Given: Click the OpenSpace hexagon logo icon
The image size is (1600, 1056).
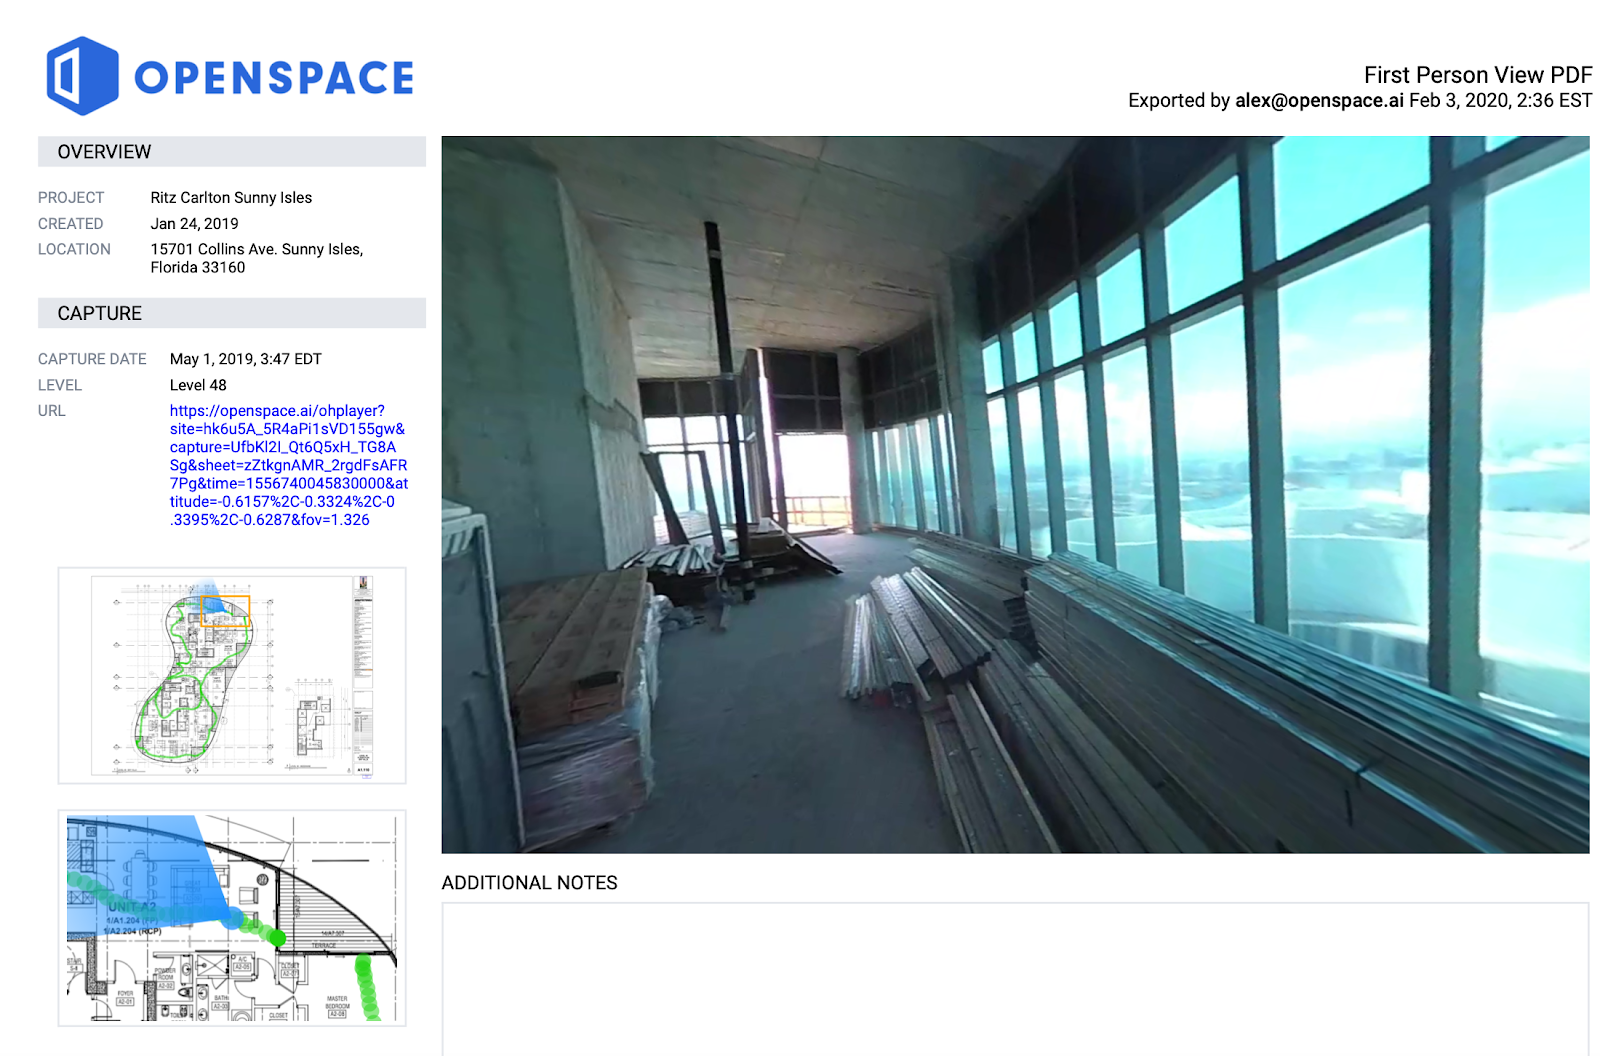Looking at the screenshot, I should (x=82, y=76).
